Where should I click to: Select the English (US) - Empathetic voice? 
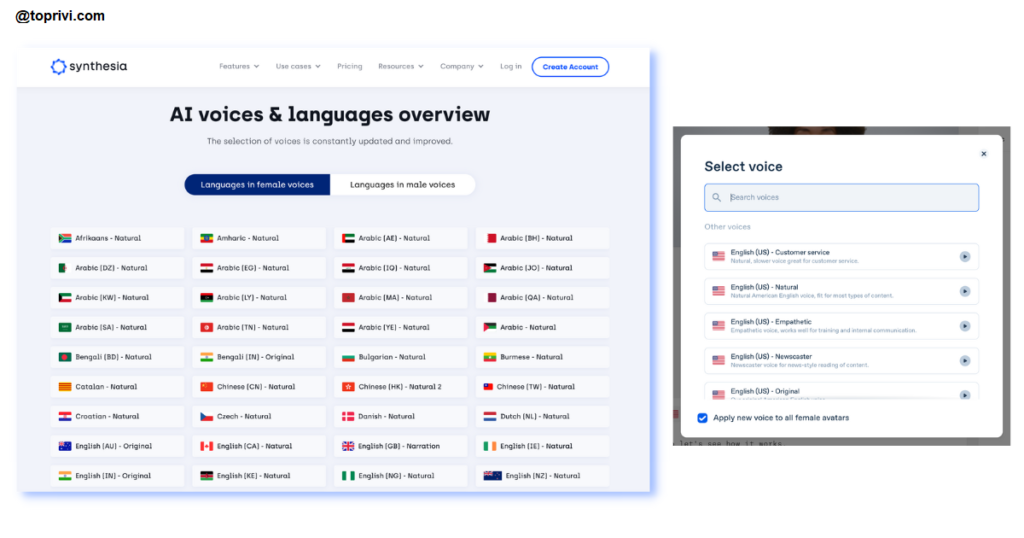[x=841, y=326]
